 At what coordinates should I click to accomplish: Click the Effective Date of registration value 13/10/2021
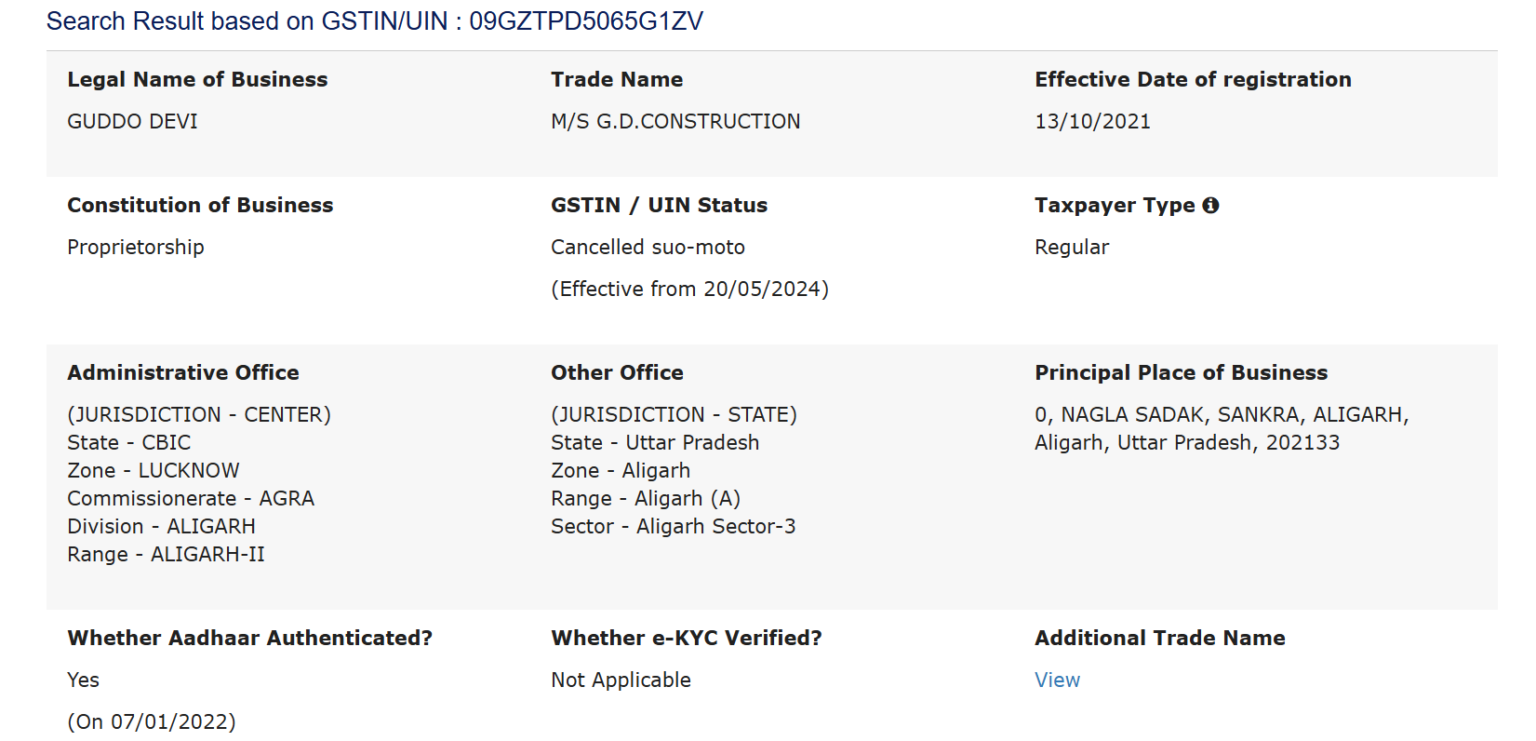coord(1092,122)
